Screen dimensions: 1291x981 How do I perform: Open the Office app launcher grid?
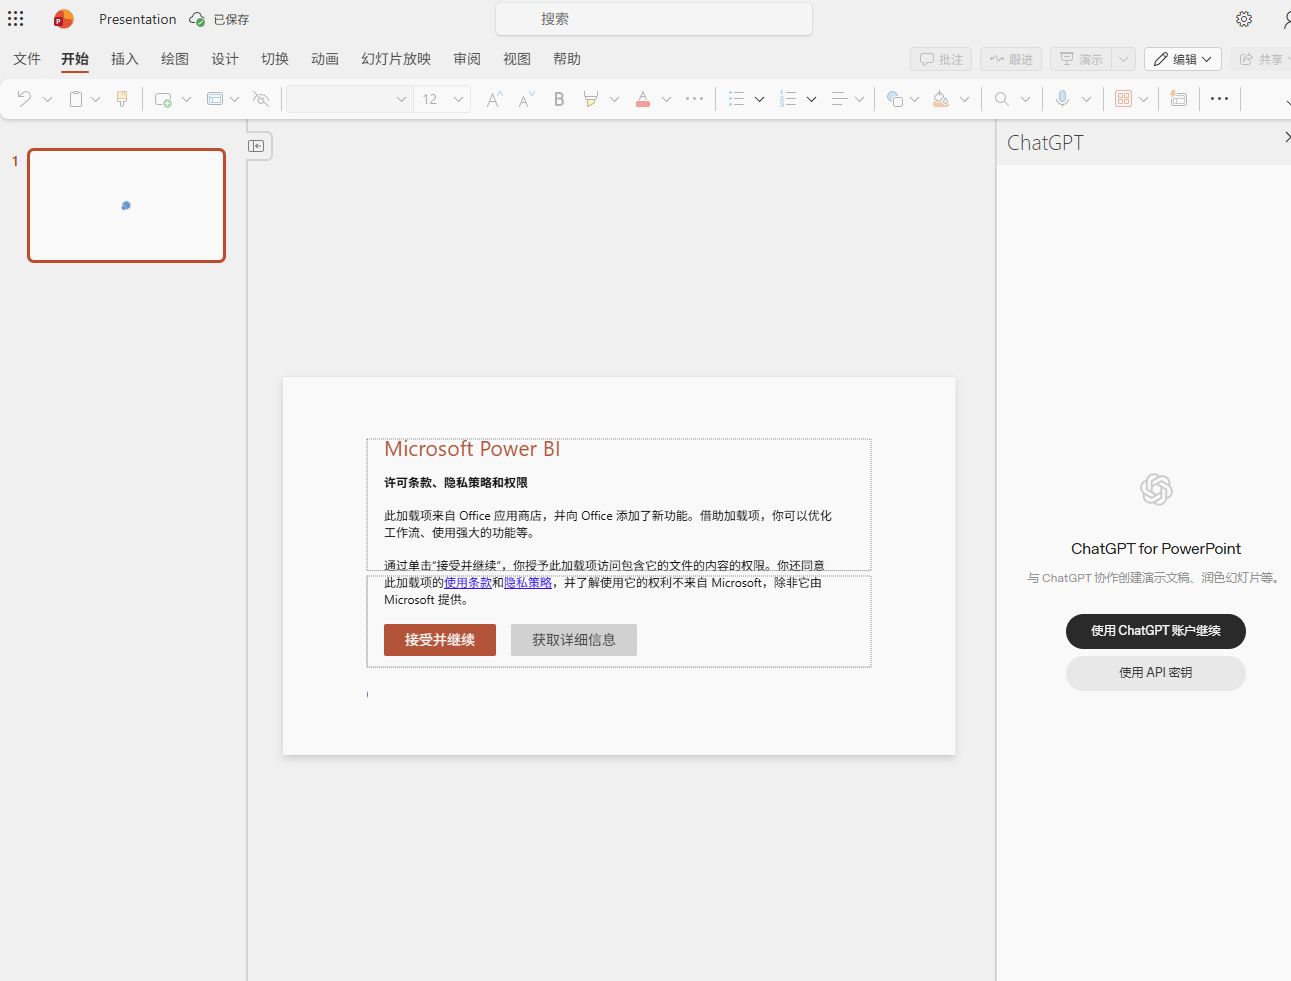coord(16,19)
